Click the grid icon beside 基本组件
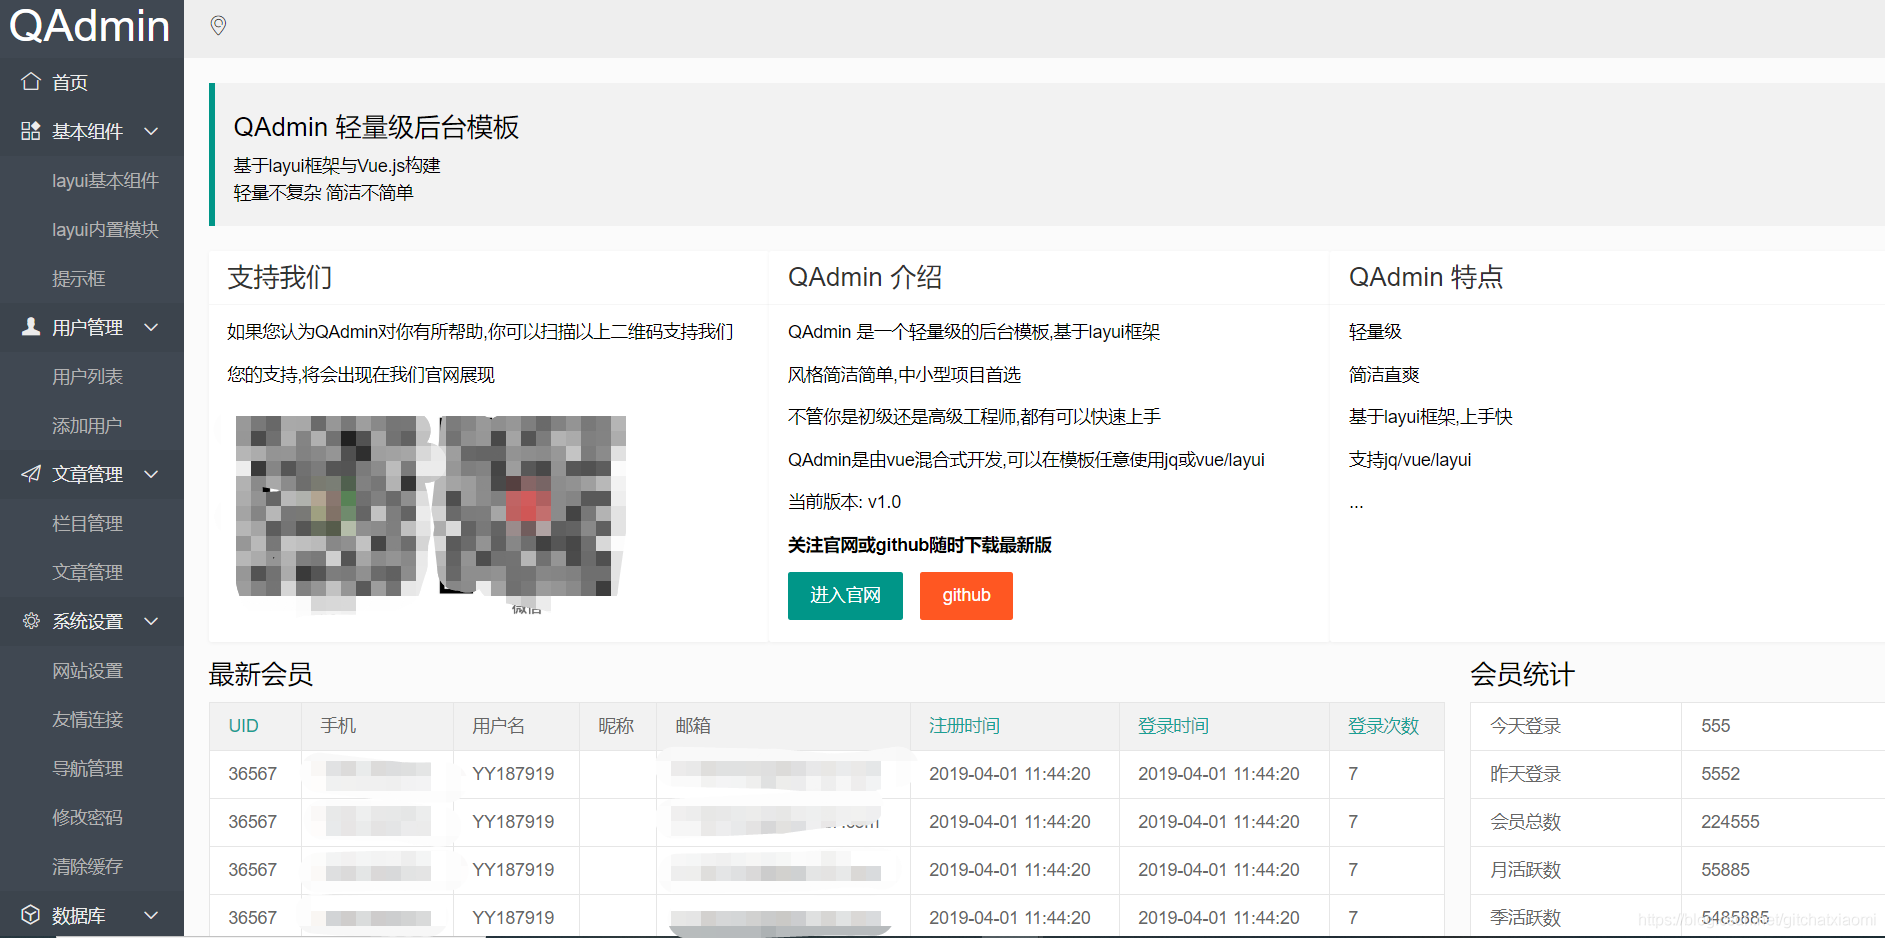1885x938 pixels. [31, 131]
